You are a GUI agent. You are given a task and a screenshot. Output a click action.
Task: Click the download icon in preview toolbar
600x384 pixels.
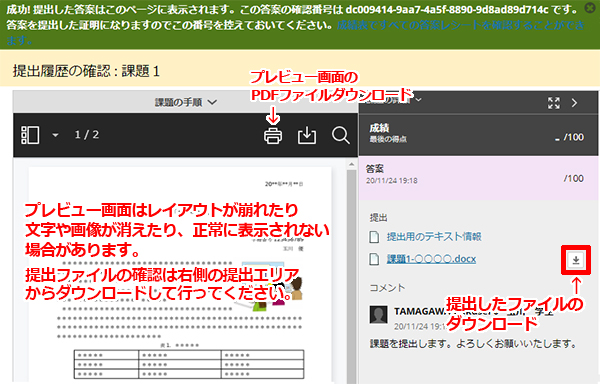coord(307,135)
